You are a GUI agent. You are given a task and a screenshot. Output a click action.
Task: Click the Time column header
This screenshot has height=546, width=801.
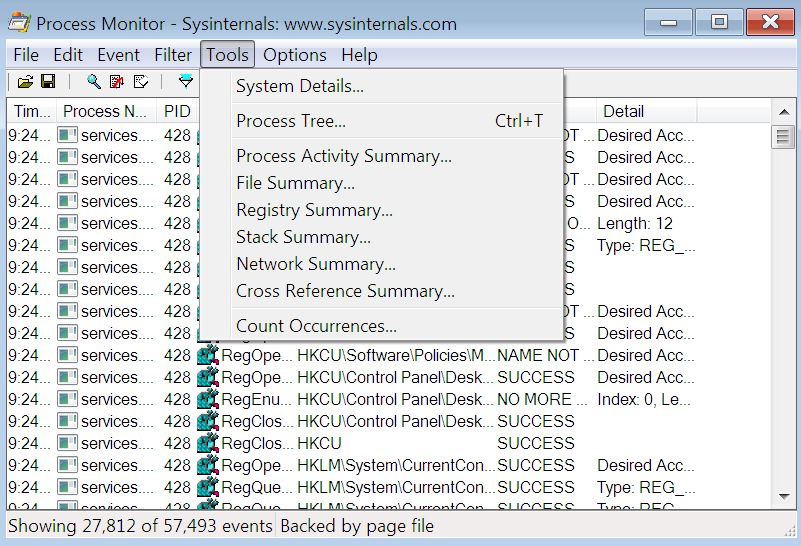pyautogui.click(x=32, y=111)
